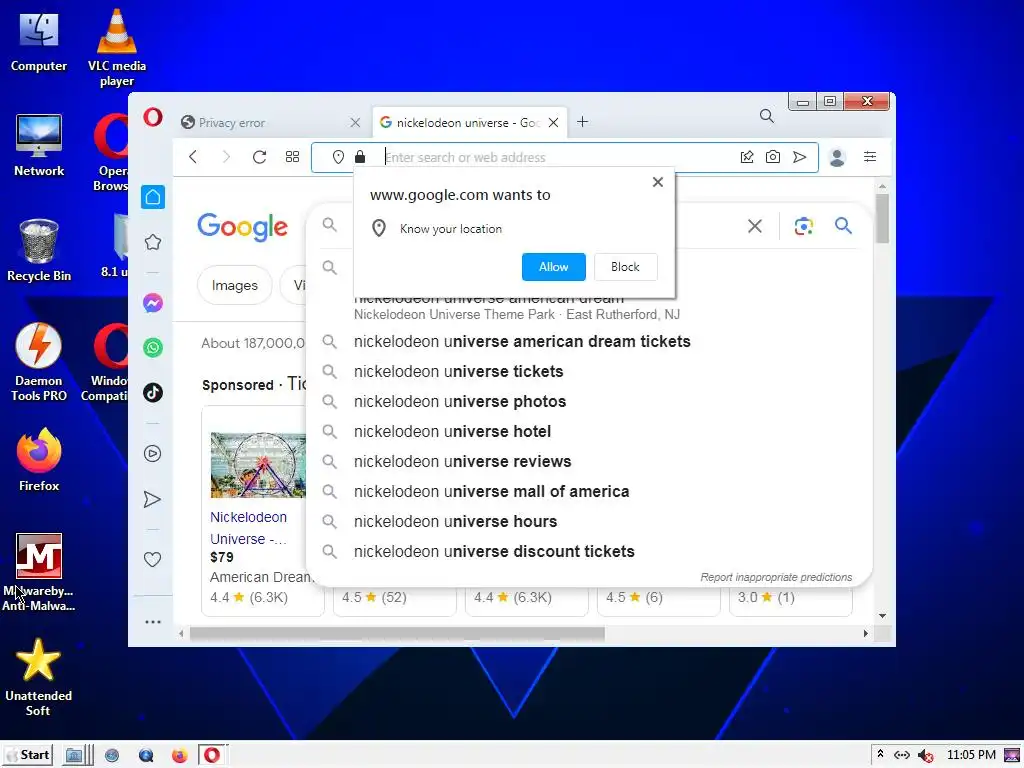Click the tab search magnifier icon
This screenshot has height=768, width=1024.
click(x=767, y=116)
